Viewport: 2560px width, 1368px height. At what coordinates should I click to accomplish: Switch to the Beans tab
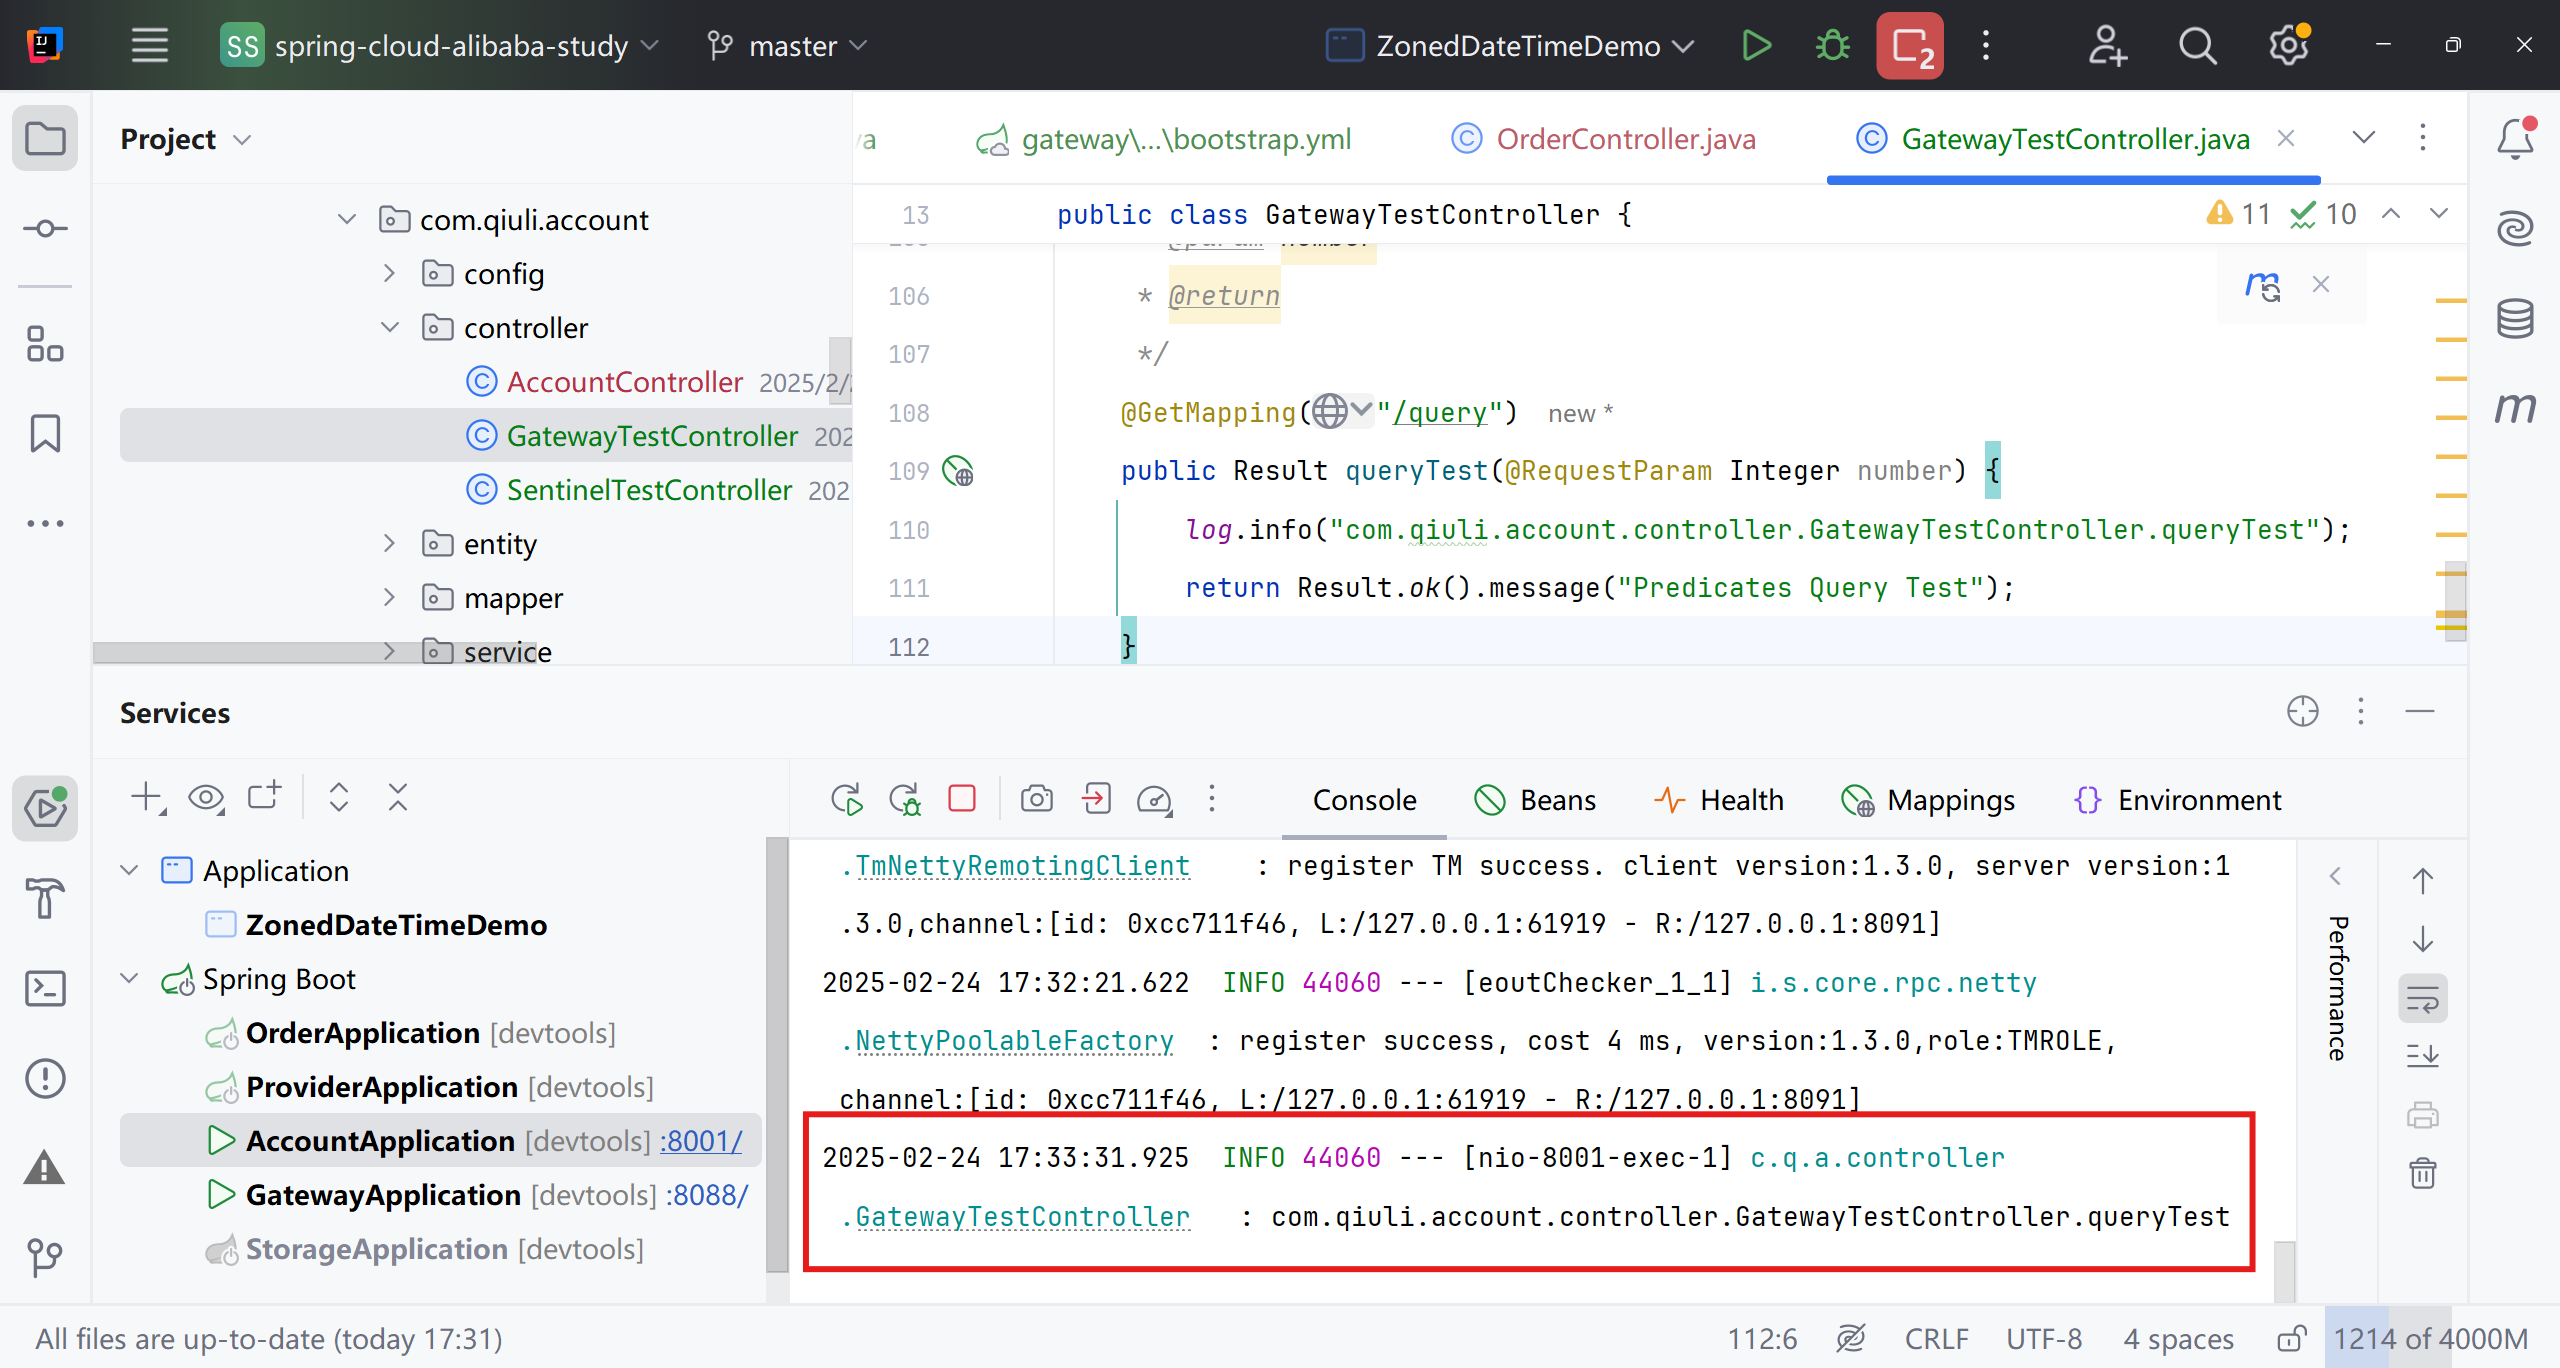point(1535,800)
